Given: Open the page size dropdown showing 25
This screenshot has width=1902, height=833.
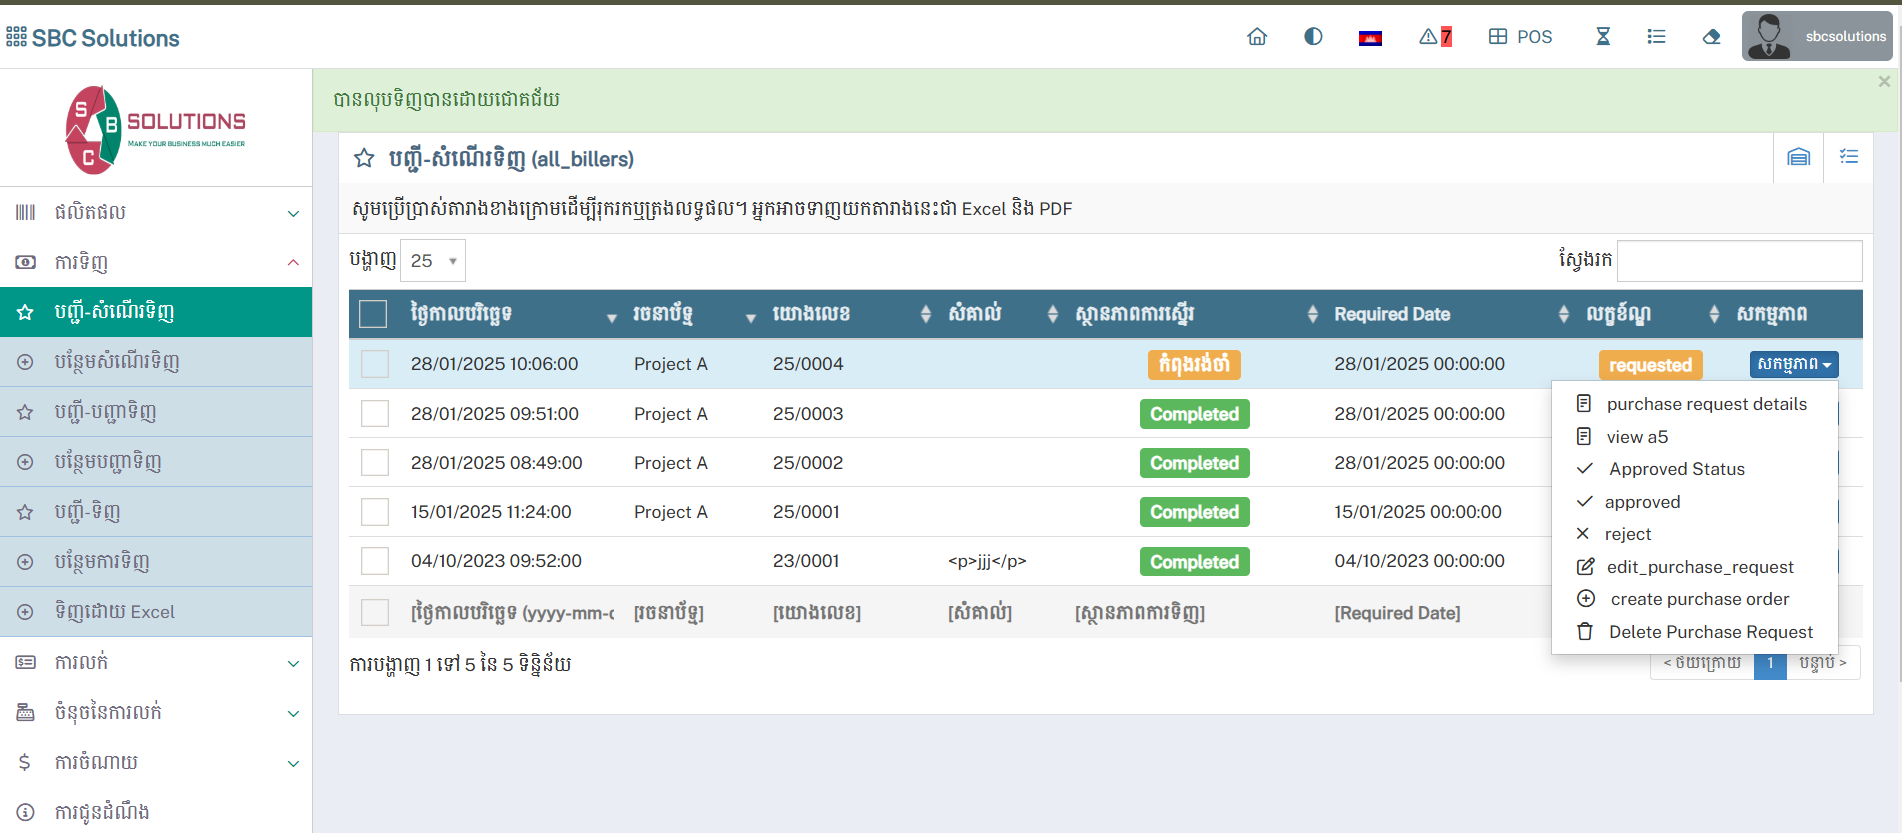Looking at the screenshot, I should tap(433, 261).
